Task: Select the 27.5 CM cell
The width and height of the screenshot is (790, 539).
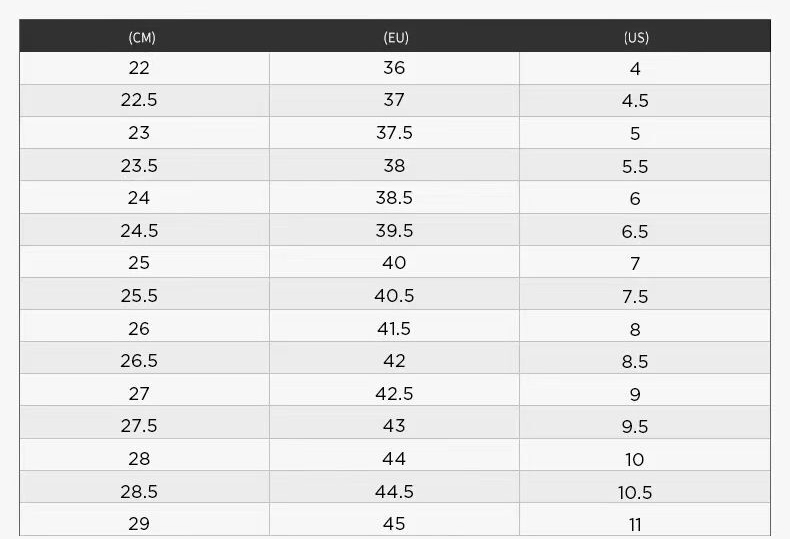Action: [x=139, y=426]
